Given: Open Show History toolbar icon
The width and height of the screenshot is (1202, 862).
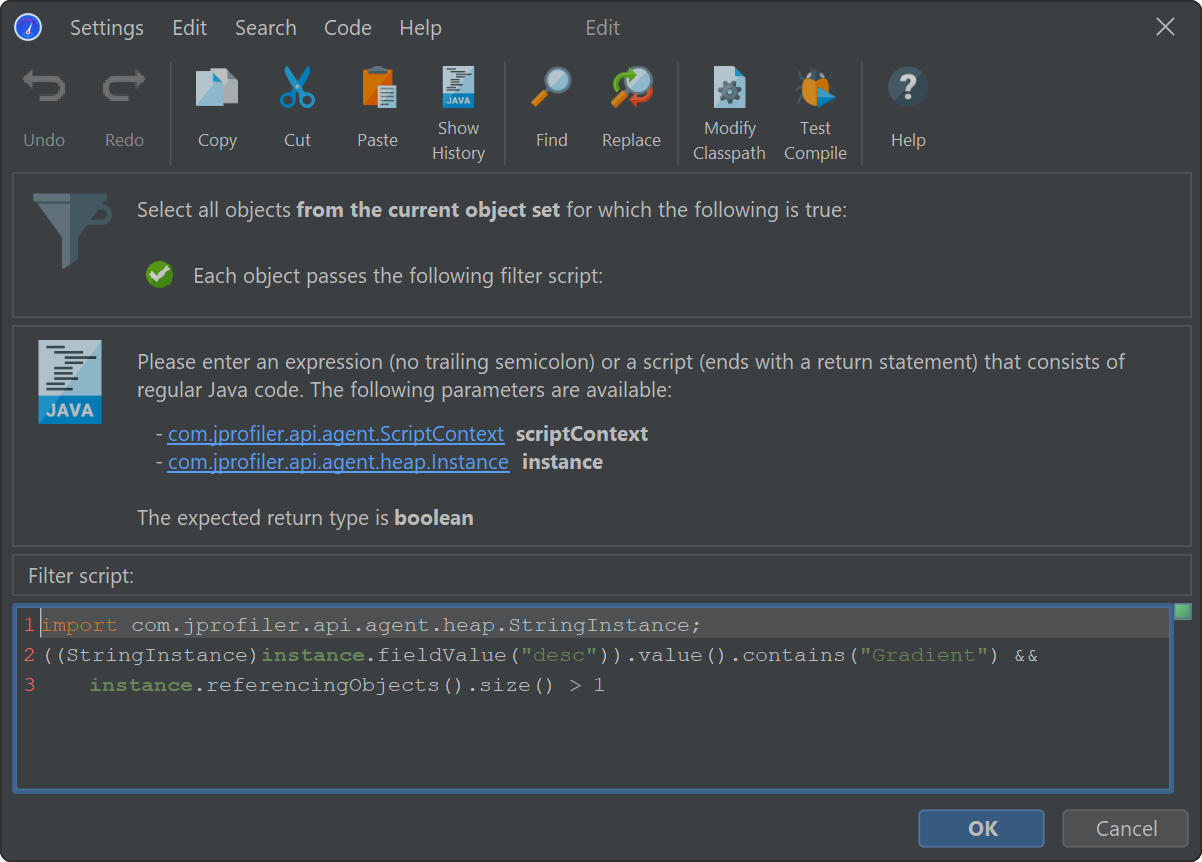Looking at the screenshot, I should point(458,87).
